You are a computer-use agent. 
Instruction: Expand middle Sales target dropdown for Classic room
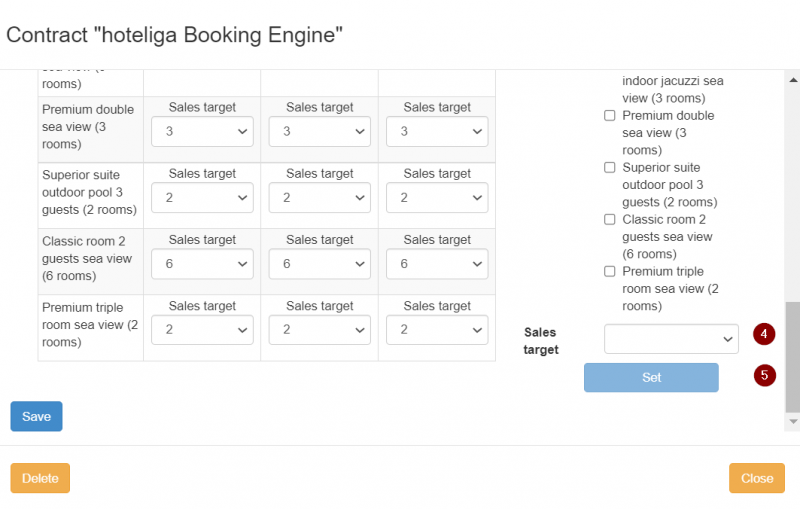(319, 264)
